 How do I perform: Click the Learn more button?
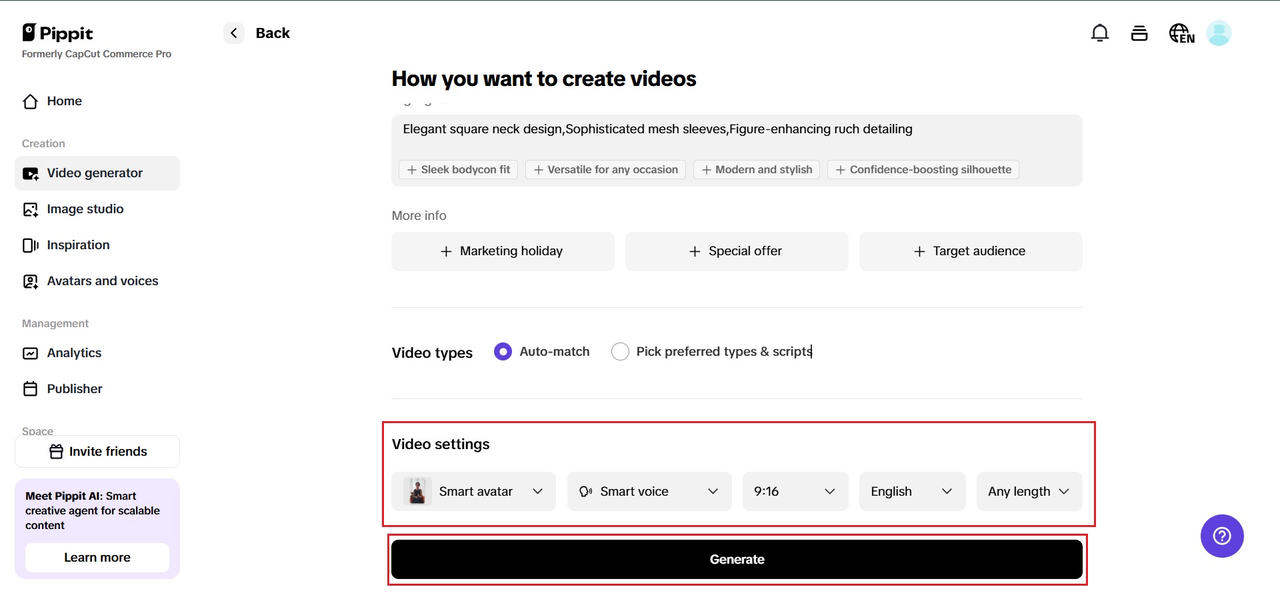coord(97,557)
